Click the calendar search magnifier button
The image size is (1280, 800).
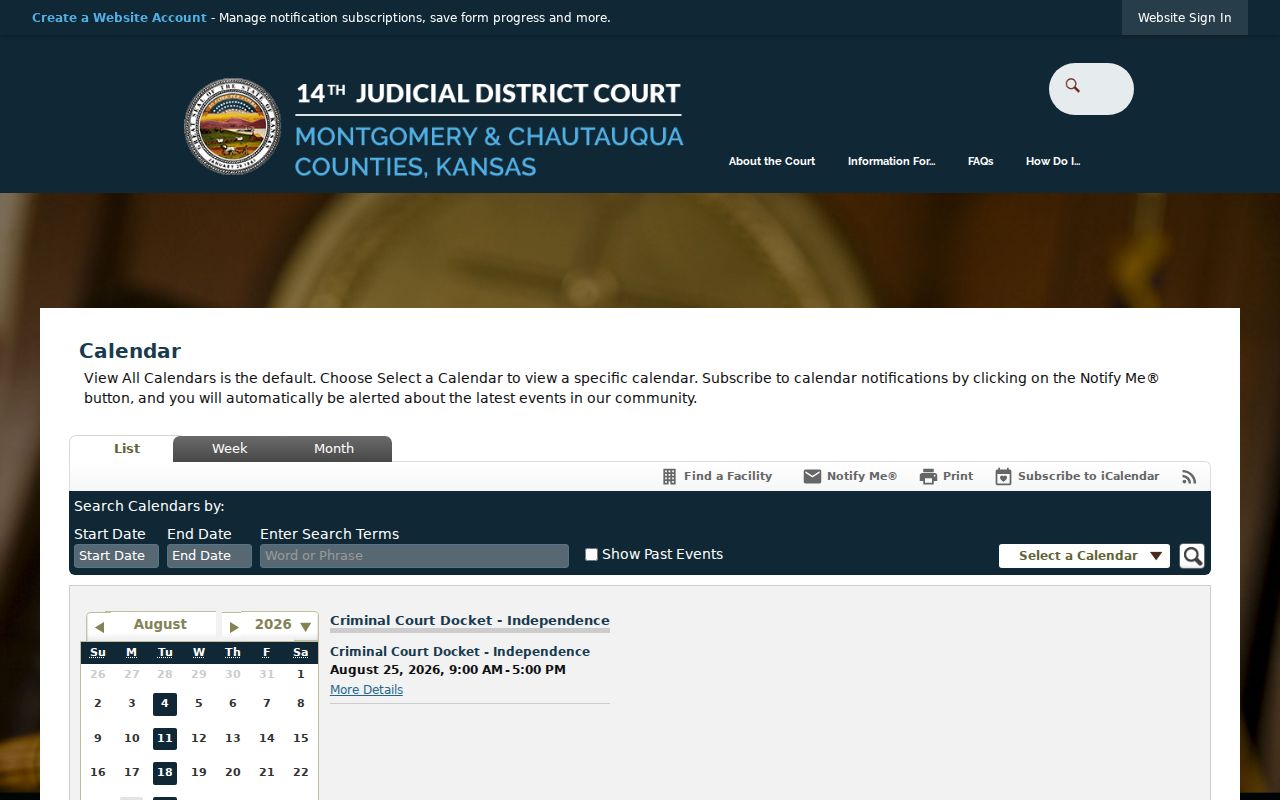tap(1192, 556)
